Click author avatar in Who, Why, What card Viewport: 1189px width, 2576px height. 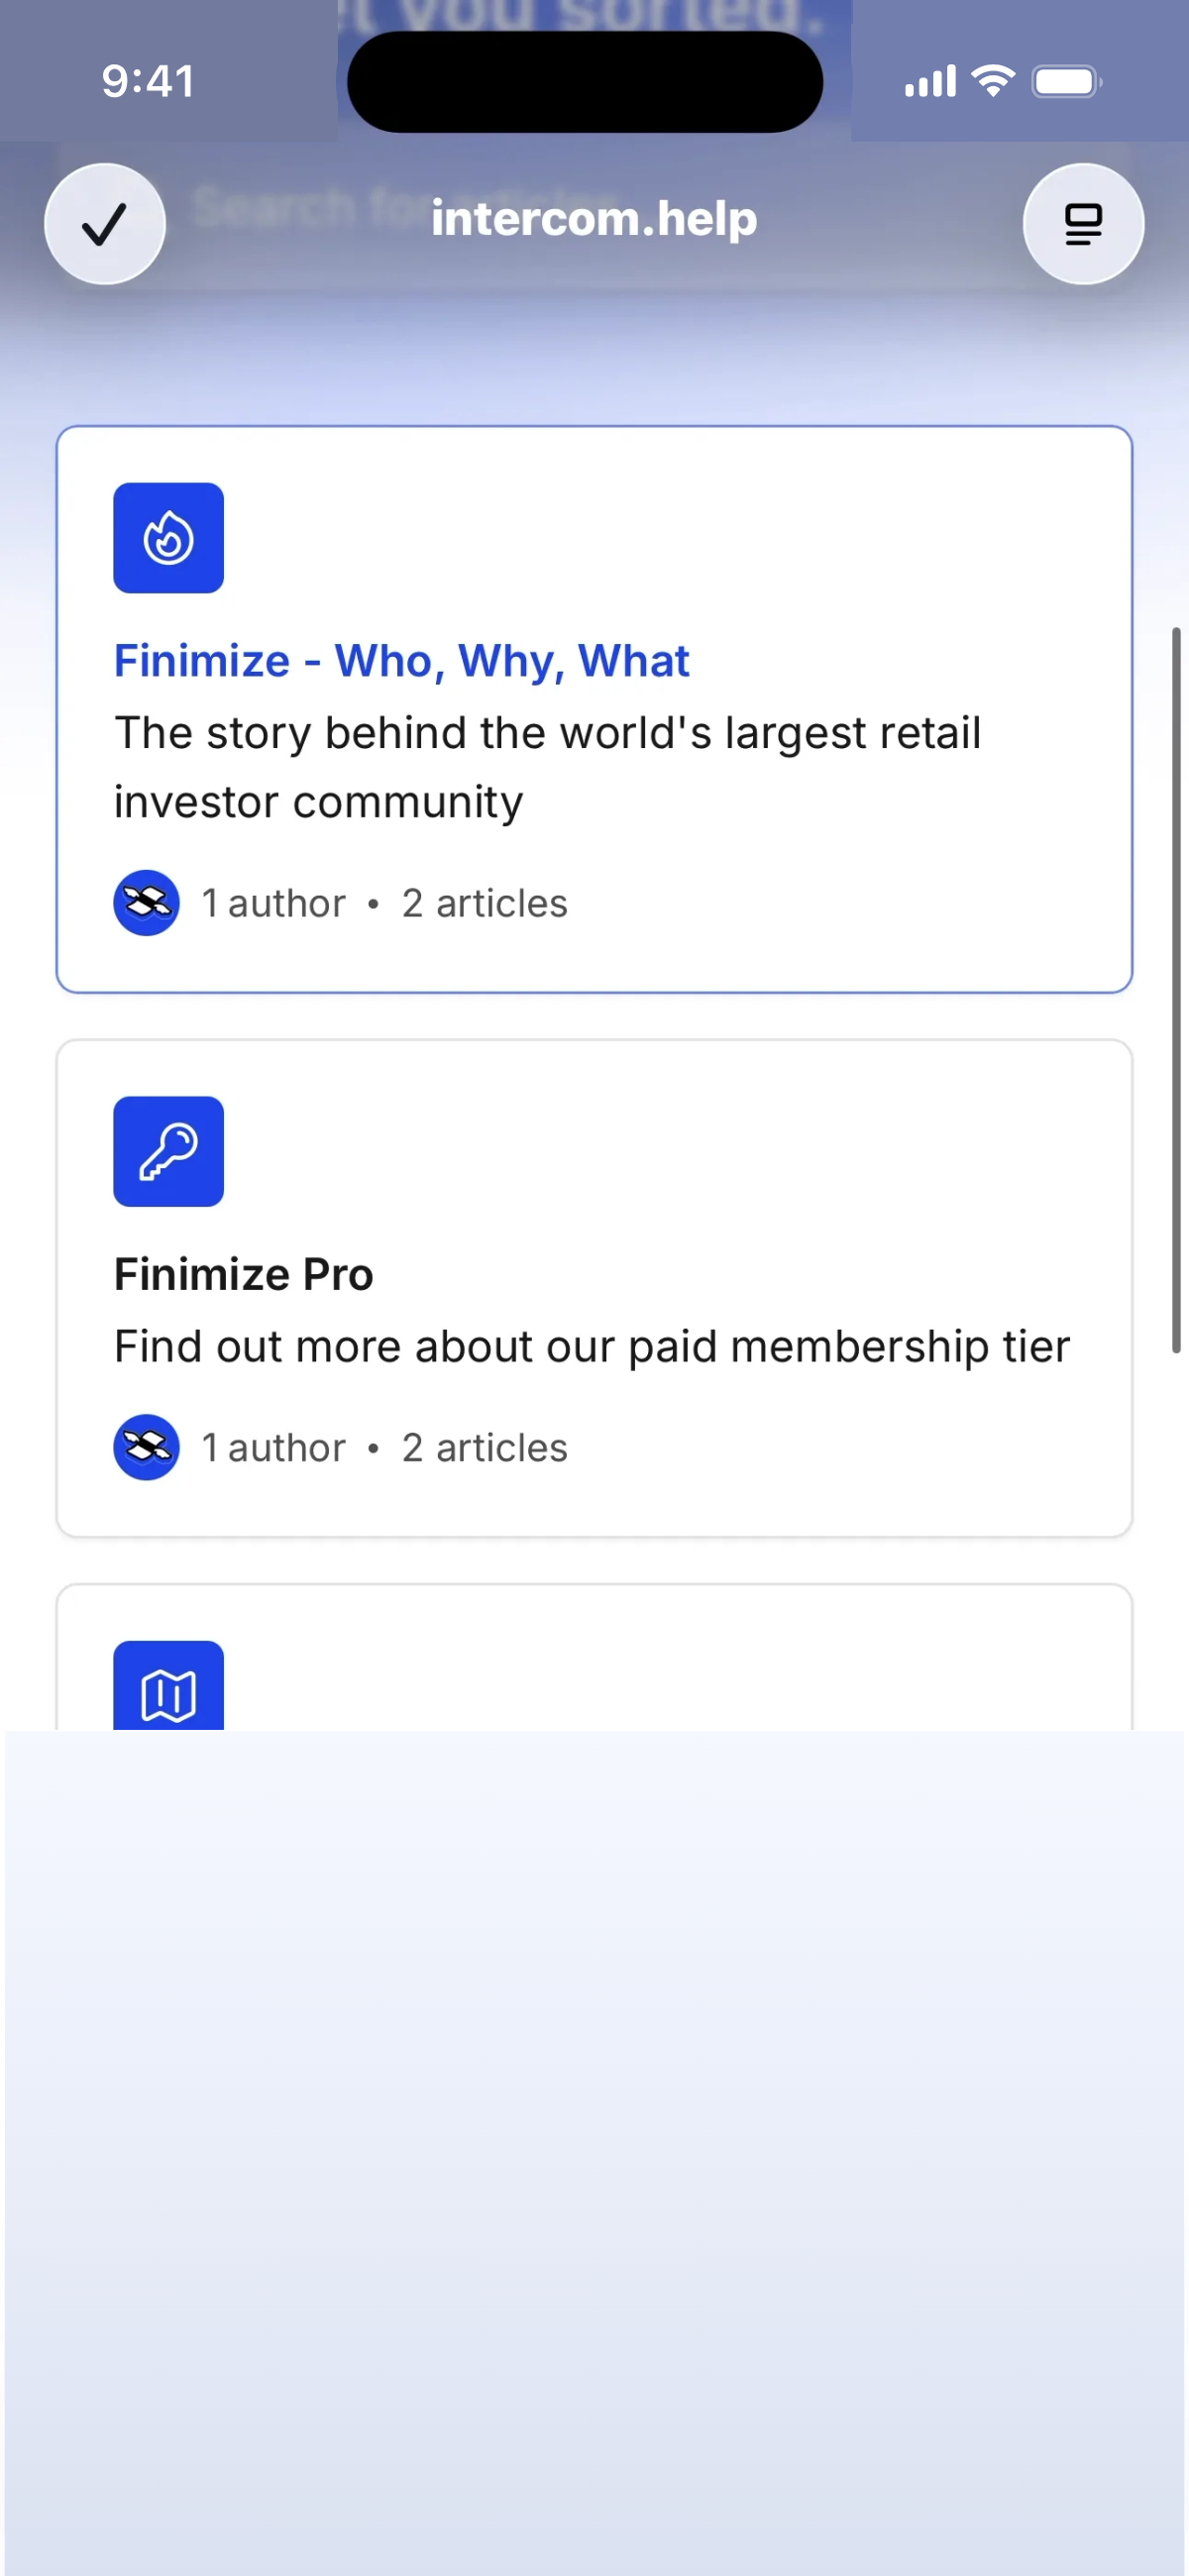pyautogui.click(x=147, y=903)
